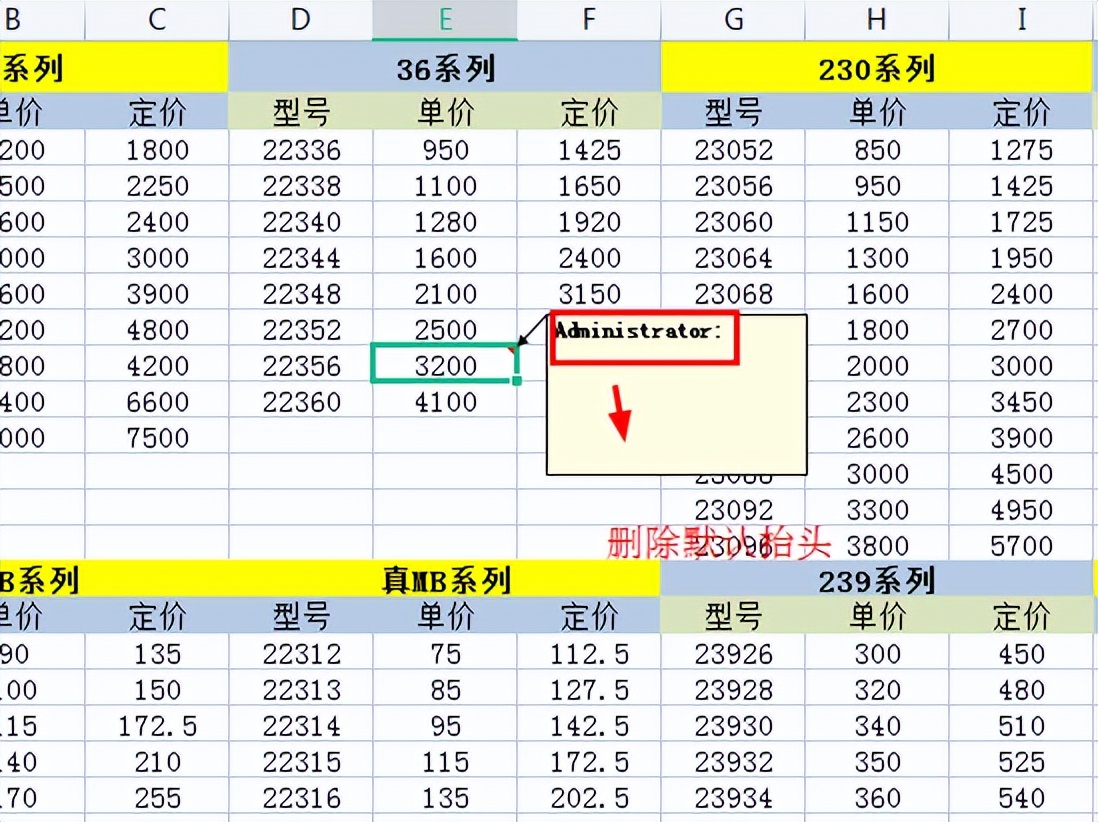1098x822 pixels.
Task: Click the merged header cell '36系列'
Action: point(445,68)
